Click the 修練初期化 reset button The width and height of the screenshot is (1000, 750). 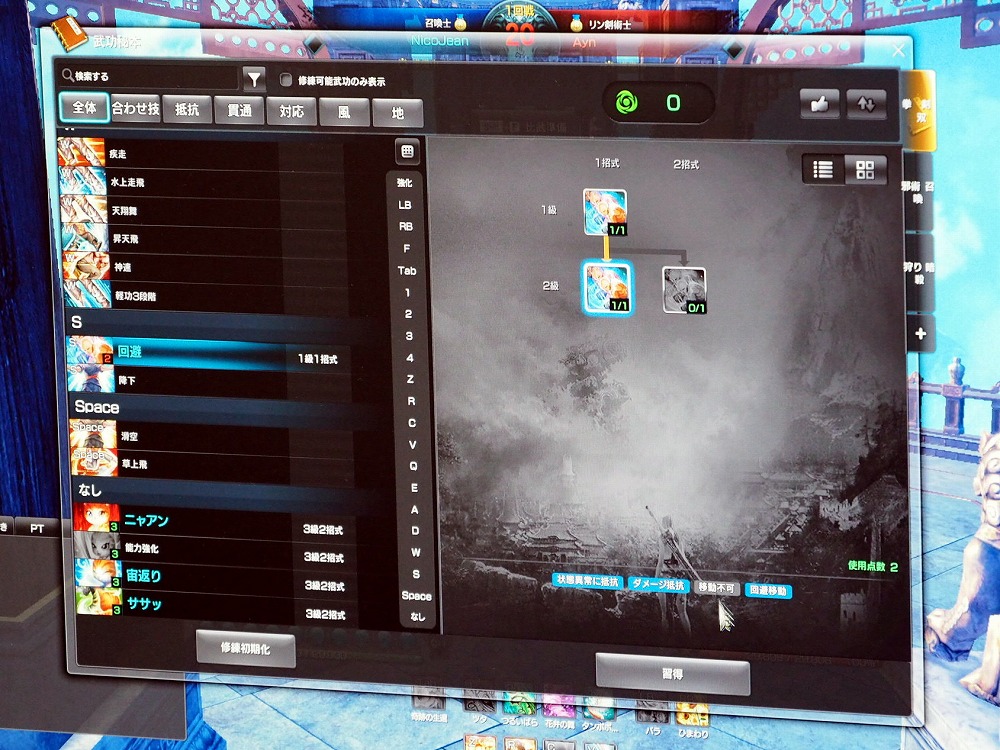(x=246, y=649)
